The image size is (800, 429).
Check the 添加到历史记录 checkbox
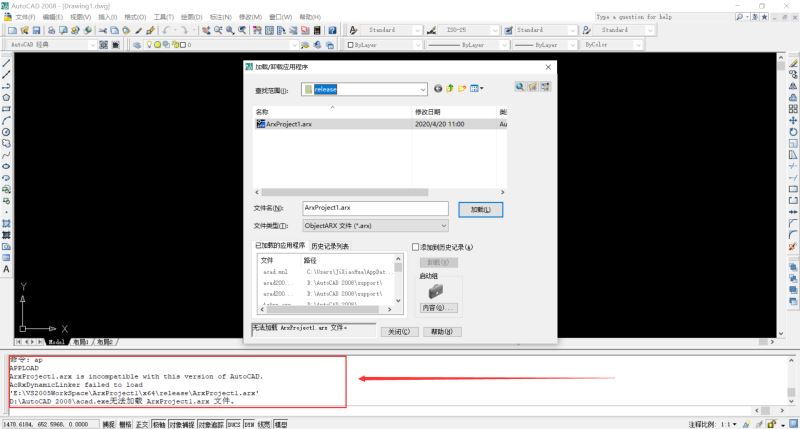(415, 247)
